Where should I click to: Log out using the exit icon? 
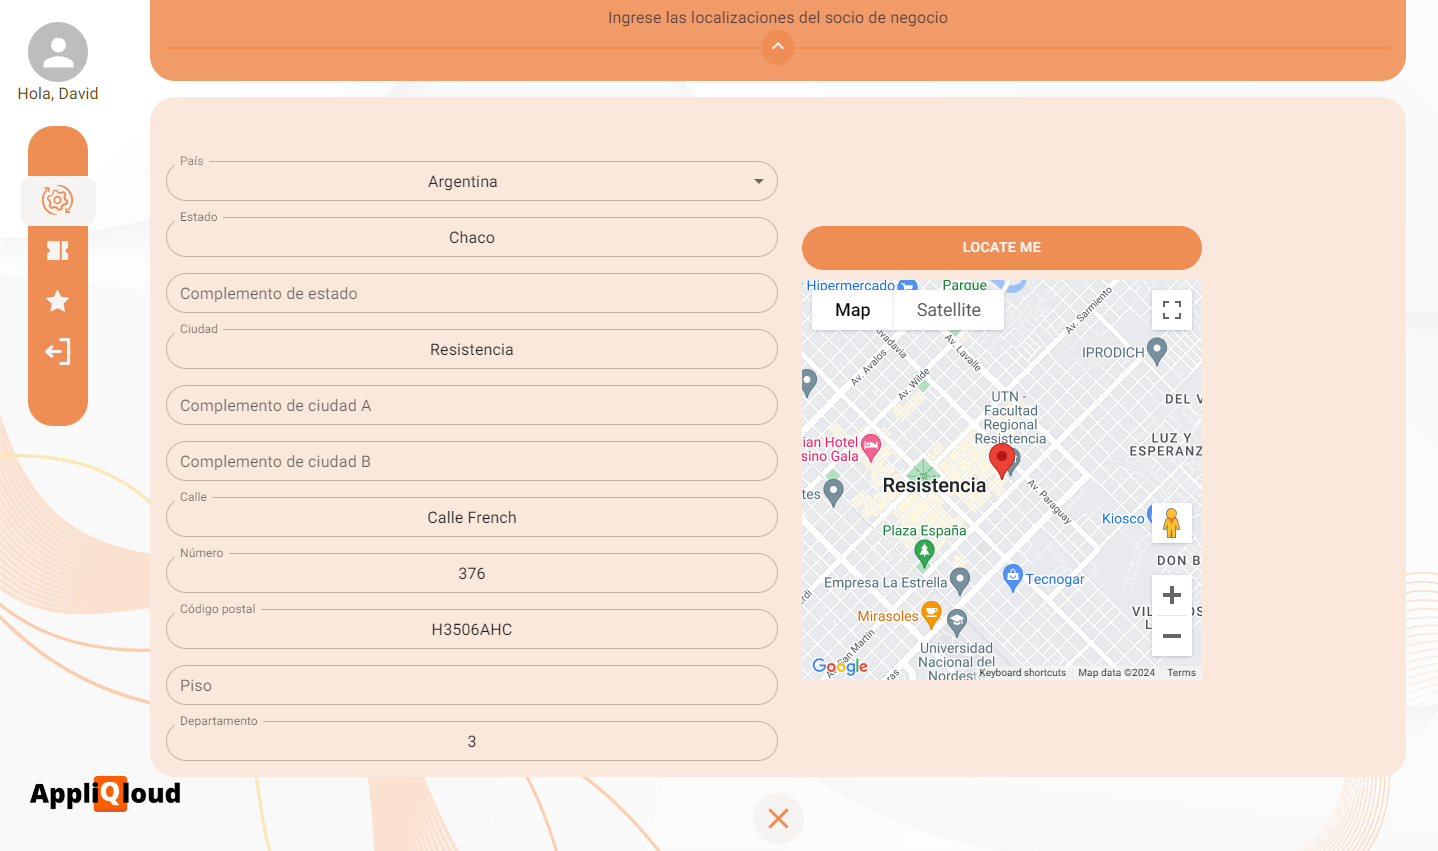pos(58,351)
